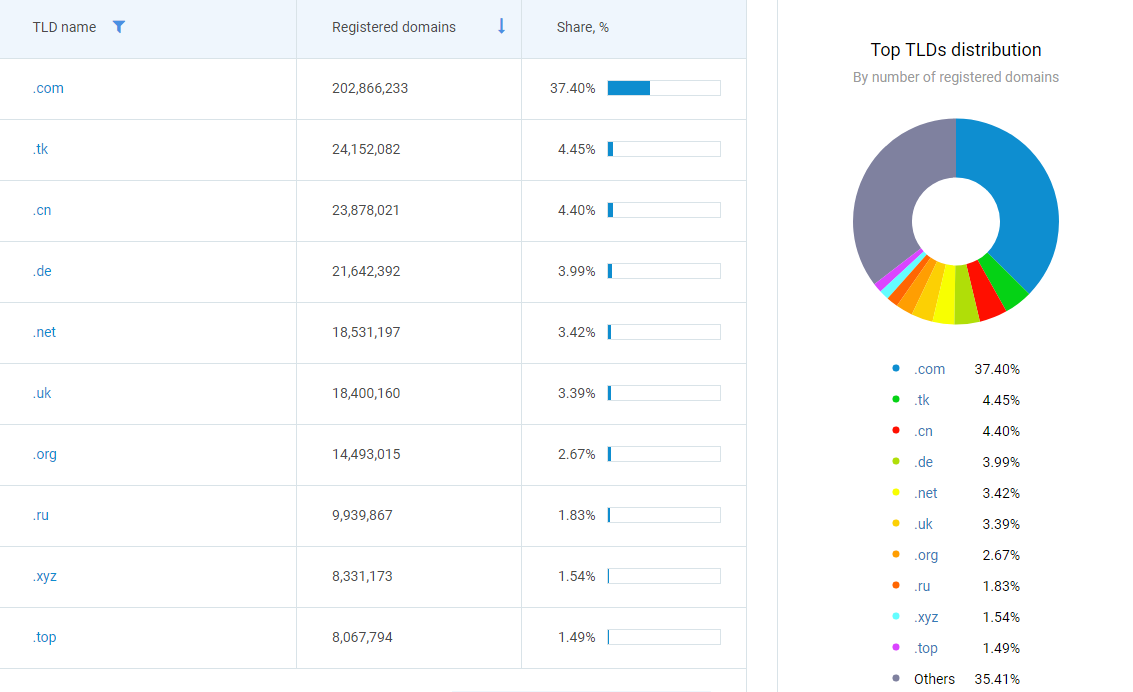Click the Registered domains sort arrow
The image size is (1133, 692).
[x=501, y=27]
